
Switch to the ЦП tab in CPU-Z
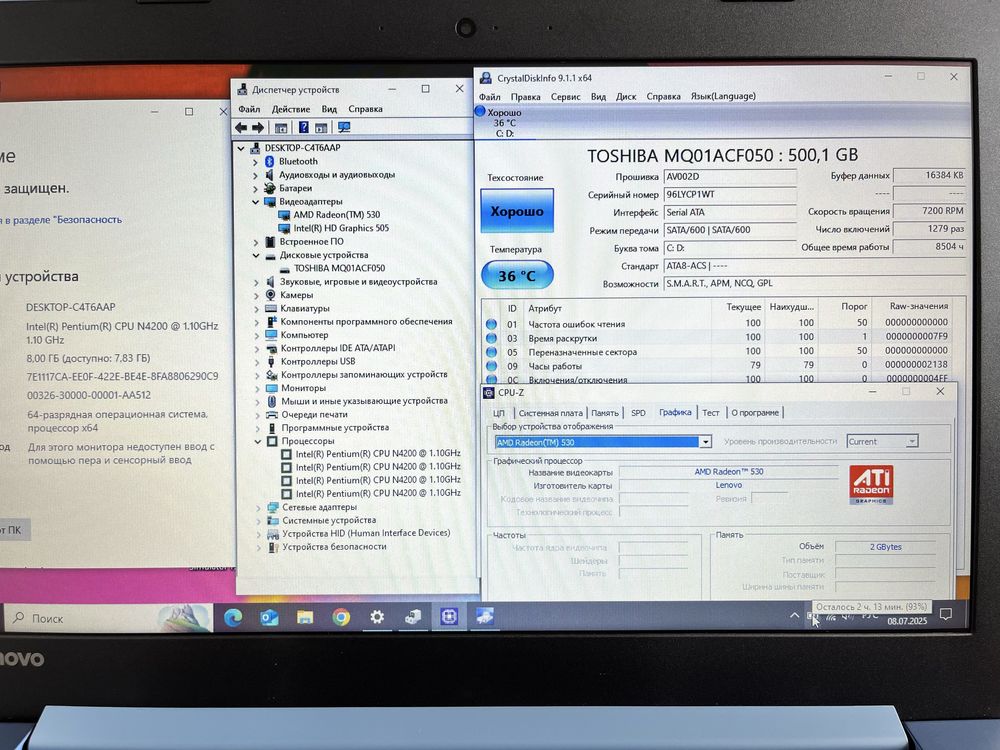click(499, 413)
